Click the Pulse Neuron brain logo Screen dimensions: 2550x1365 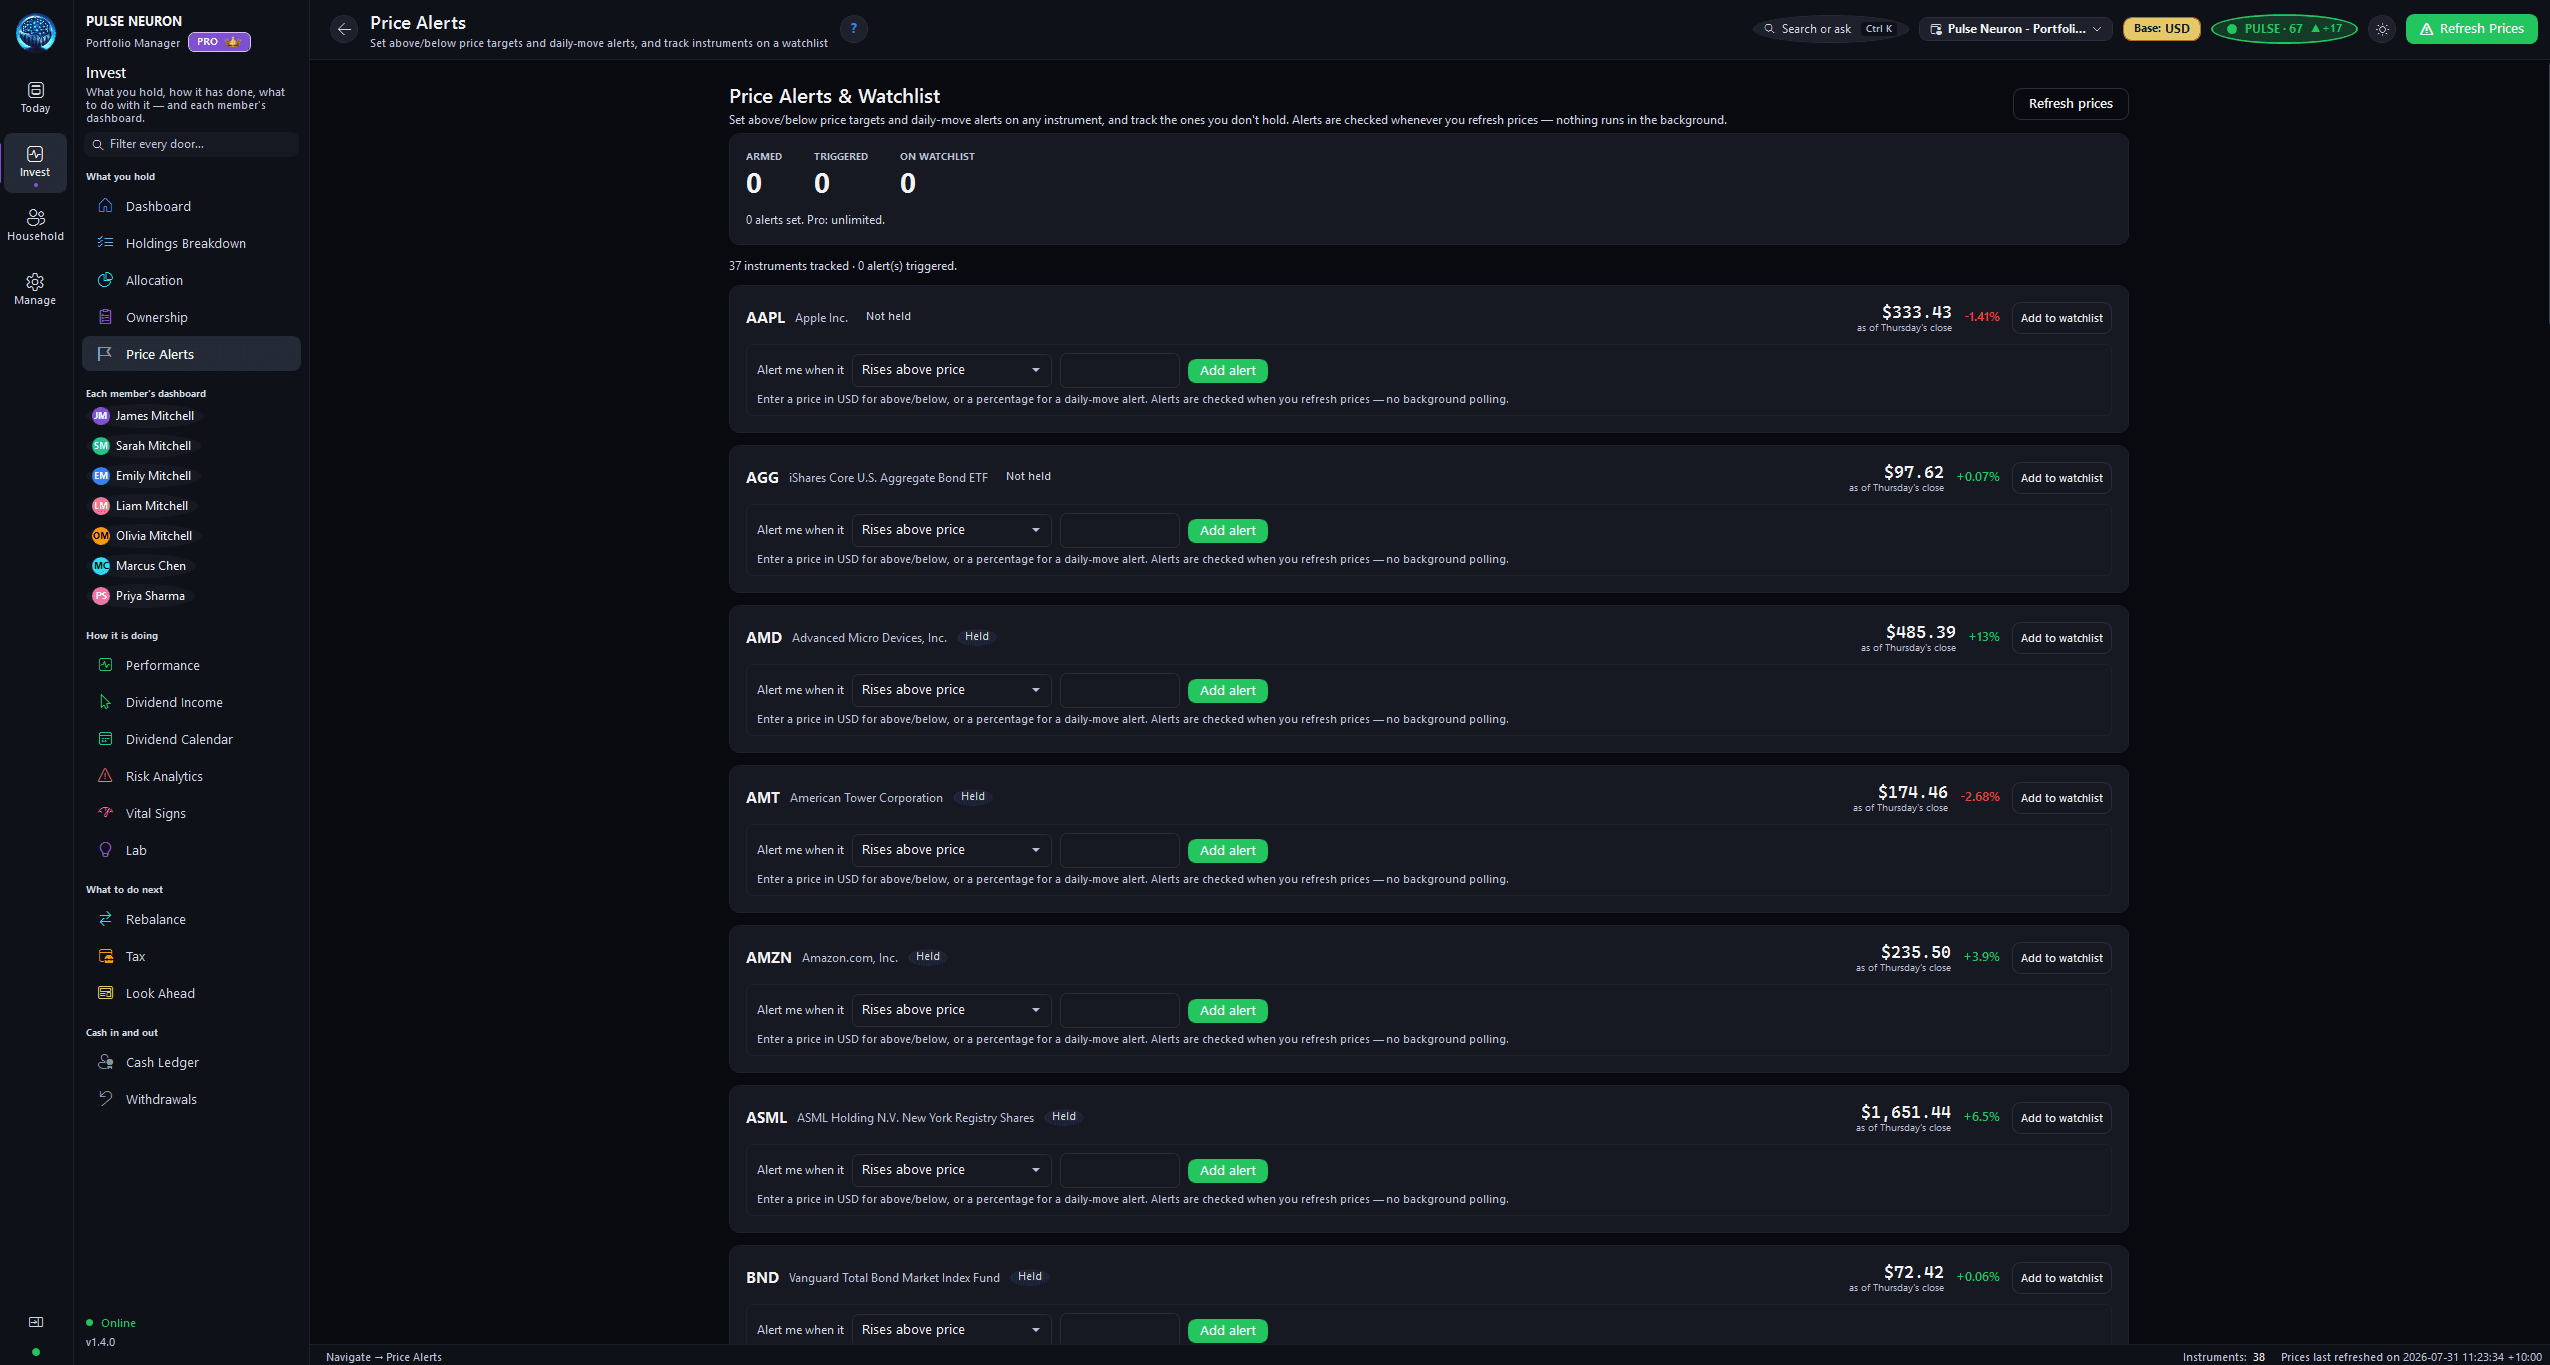coord(36,32)
